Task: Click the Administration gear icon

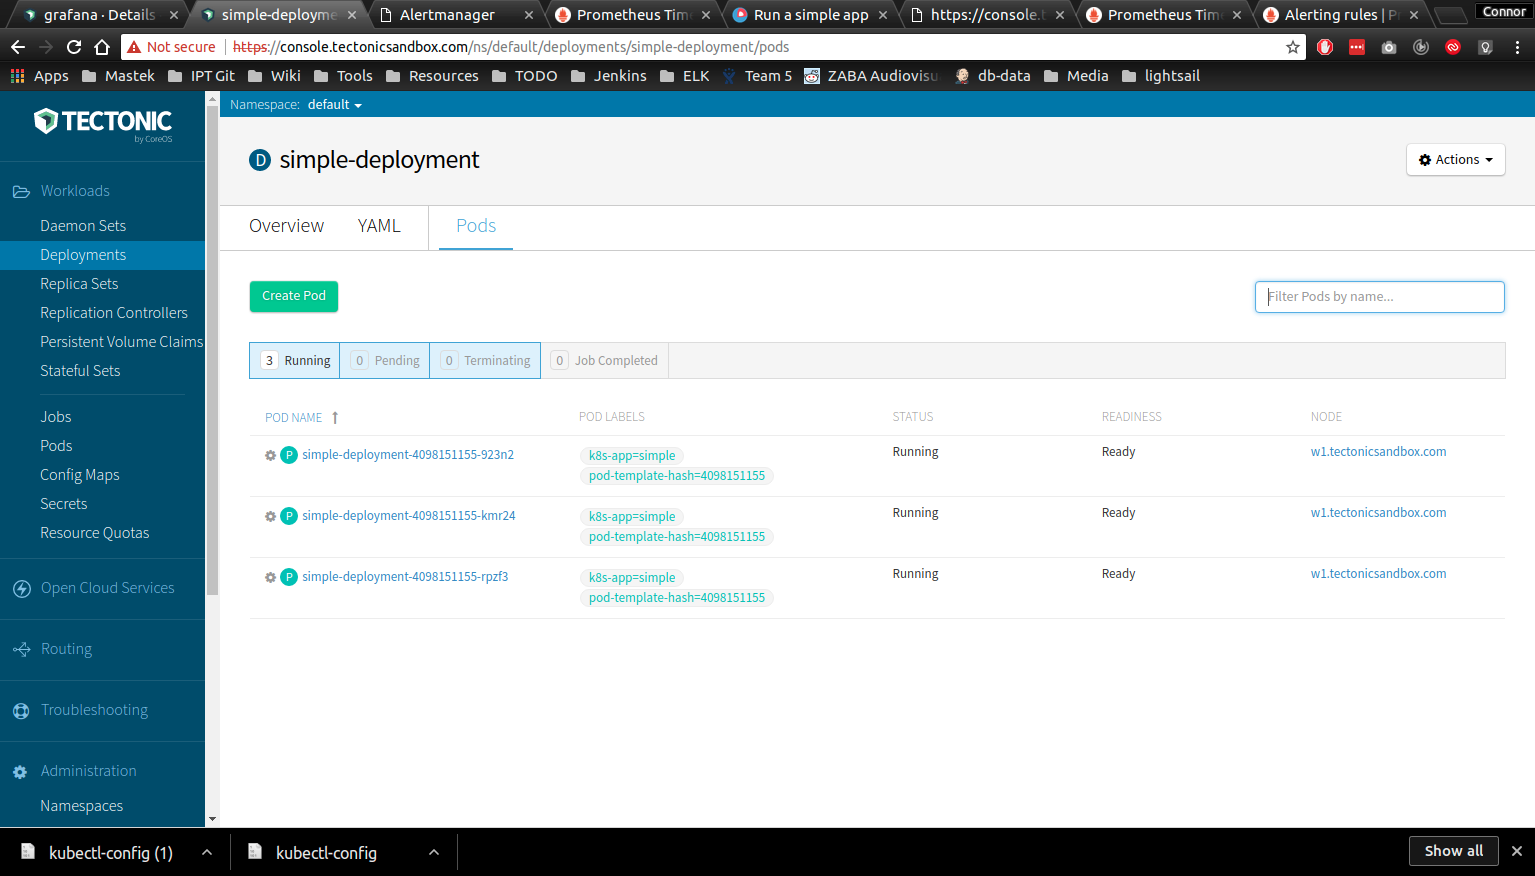Action: point(21,772)
